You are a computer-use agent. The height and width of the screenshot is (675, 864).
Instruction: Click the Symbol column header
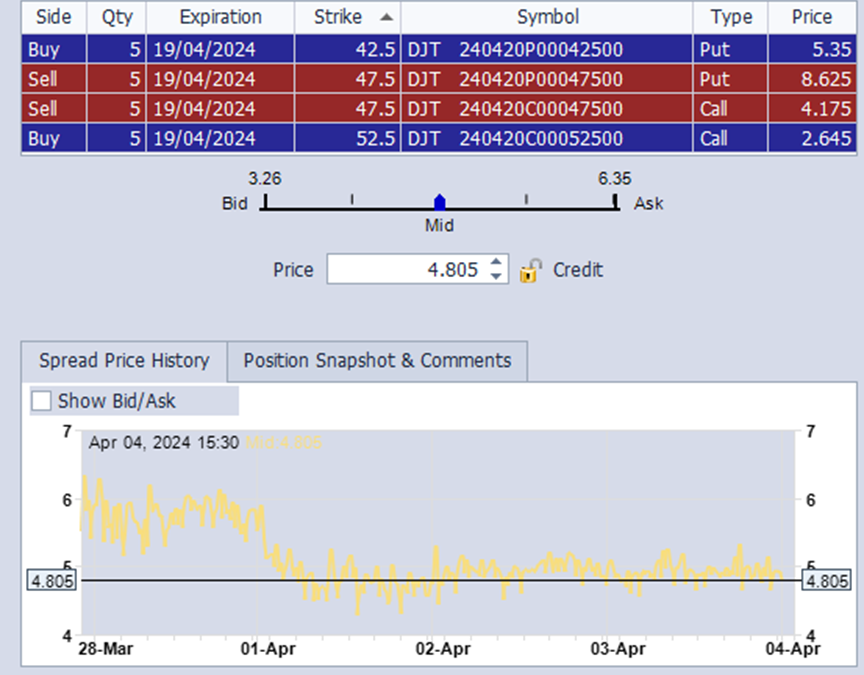tap(547, 17)
